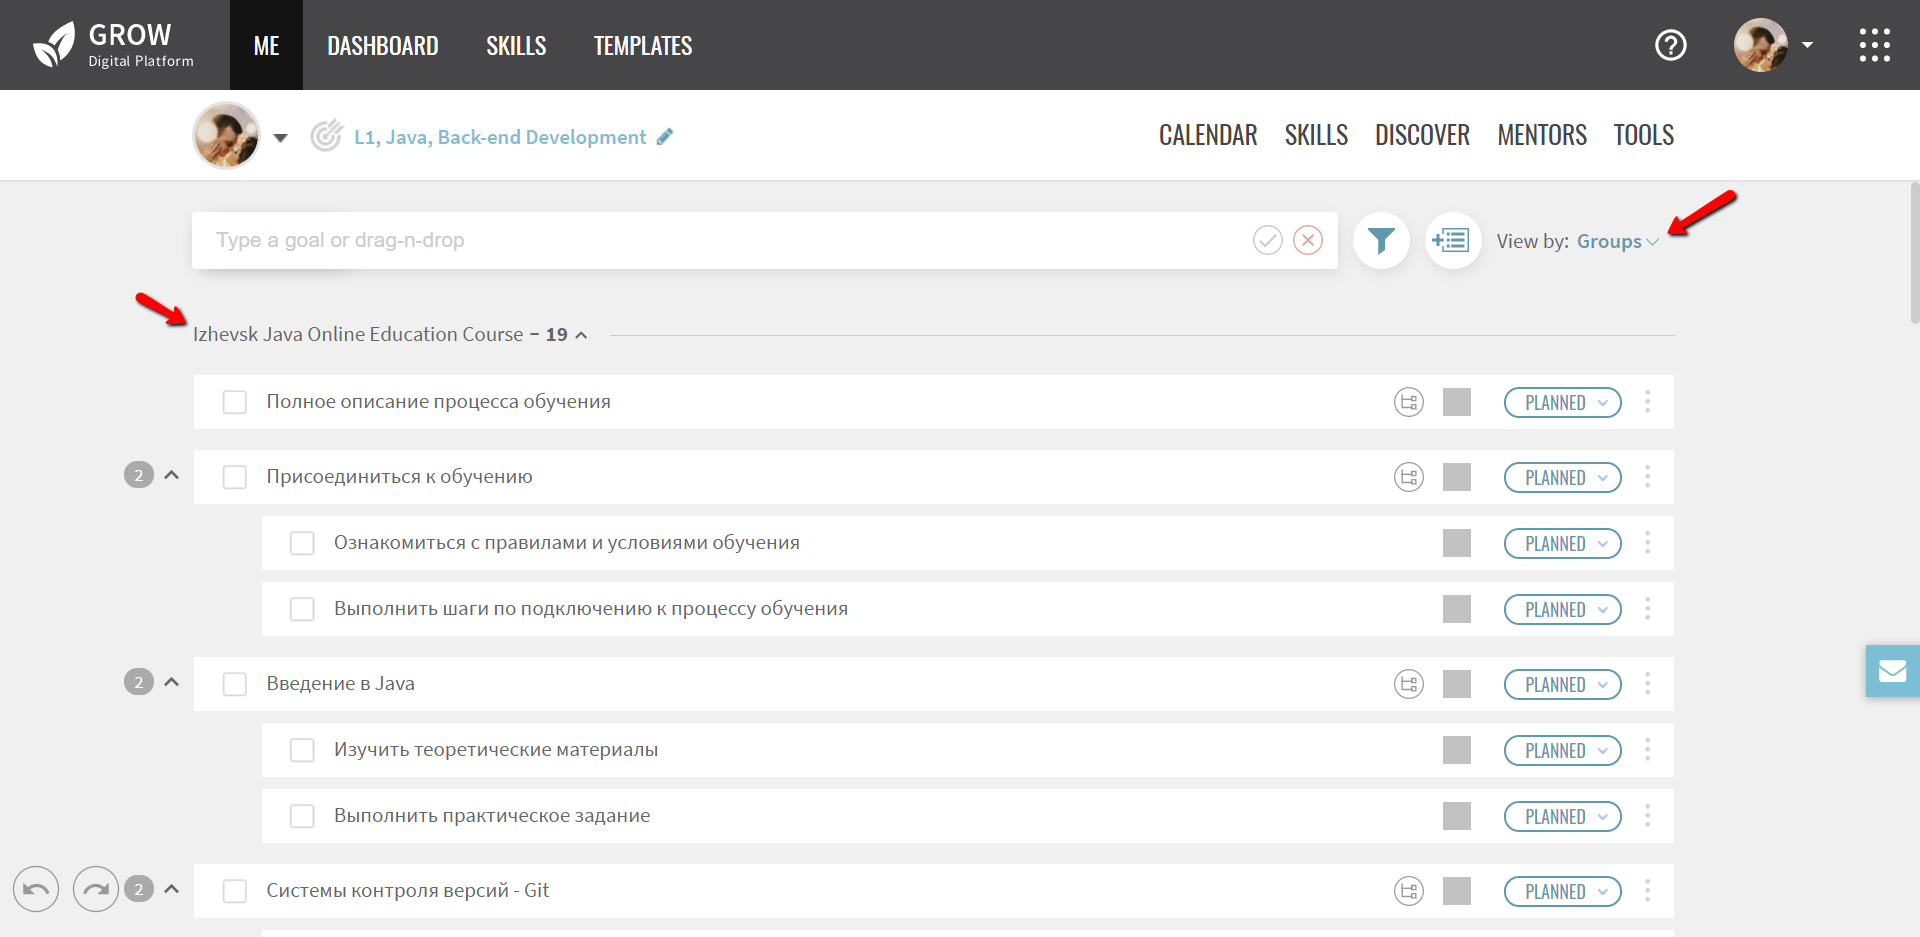Click the add goal list icon

(1451, 241)
